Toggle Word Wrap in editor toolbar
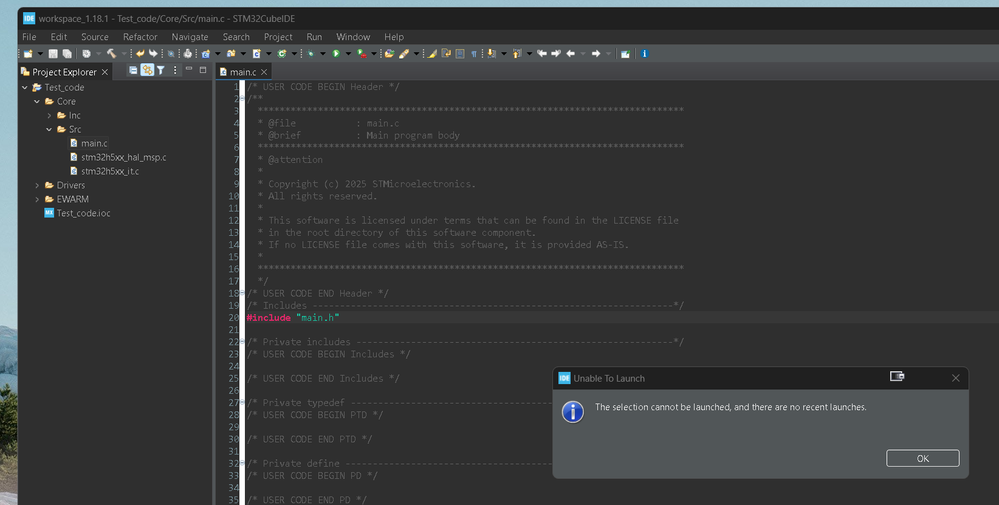The width and height of the screenshot is (999, 505). 446,53
